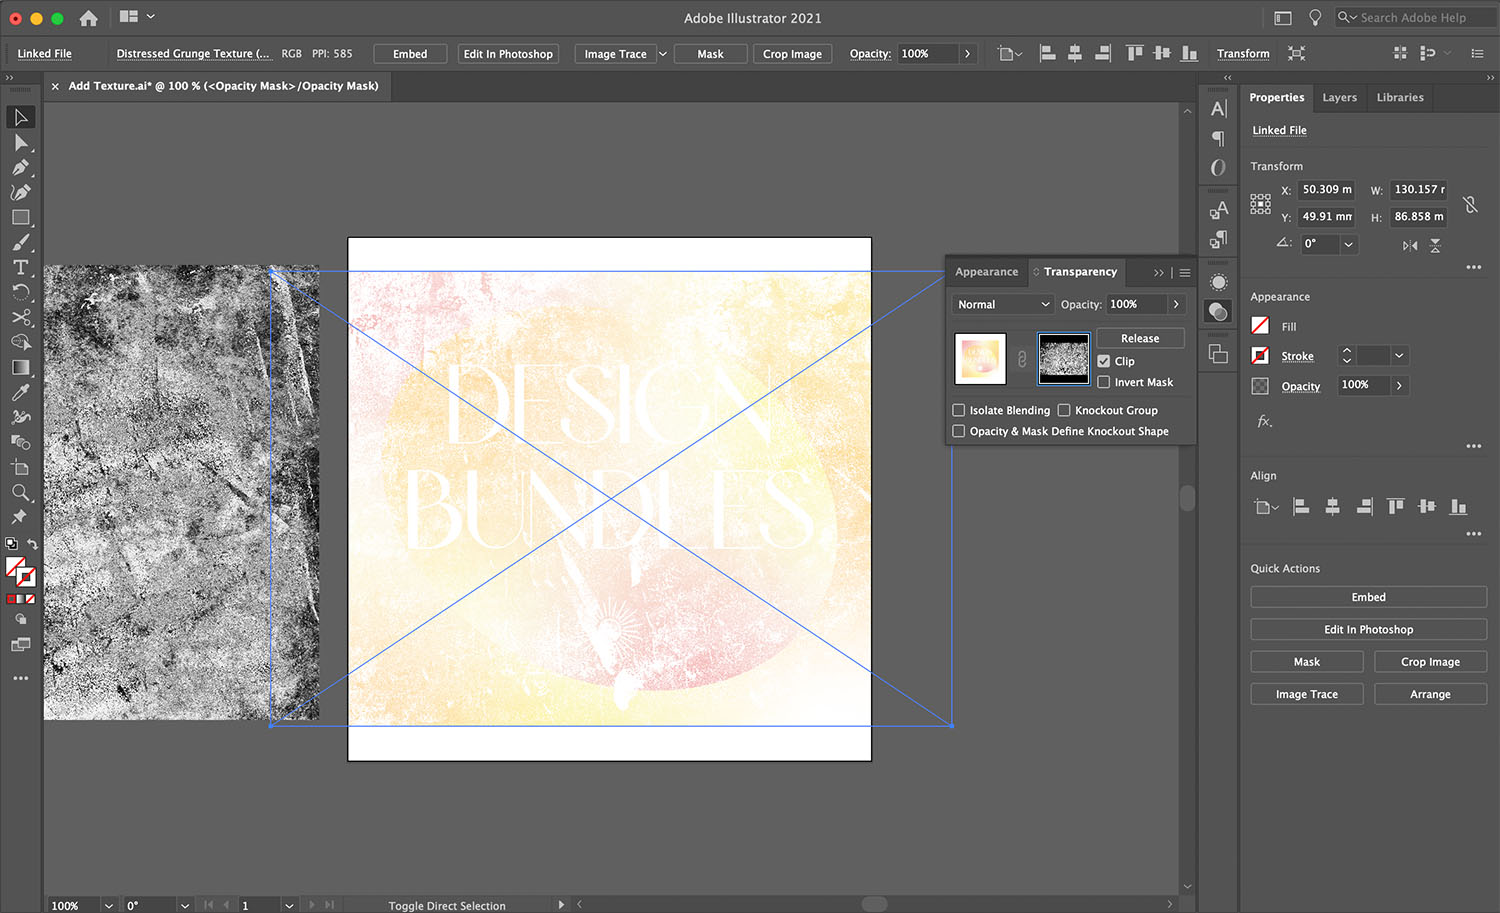Open the Appearance panel icon in the dock

coord(1218,283)
